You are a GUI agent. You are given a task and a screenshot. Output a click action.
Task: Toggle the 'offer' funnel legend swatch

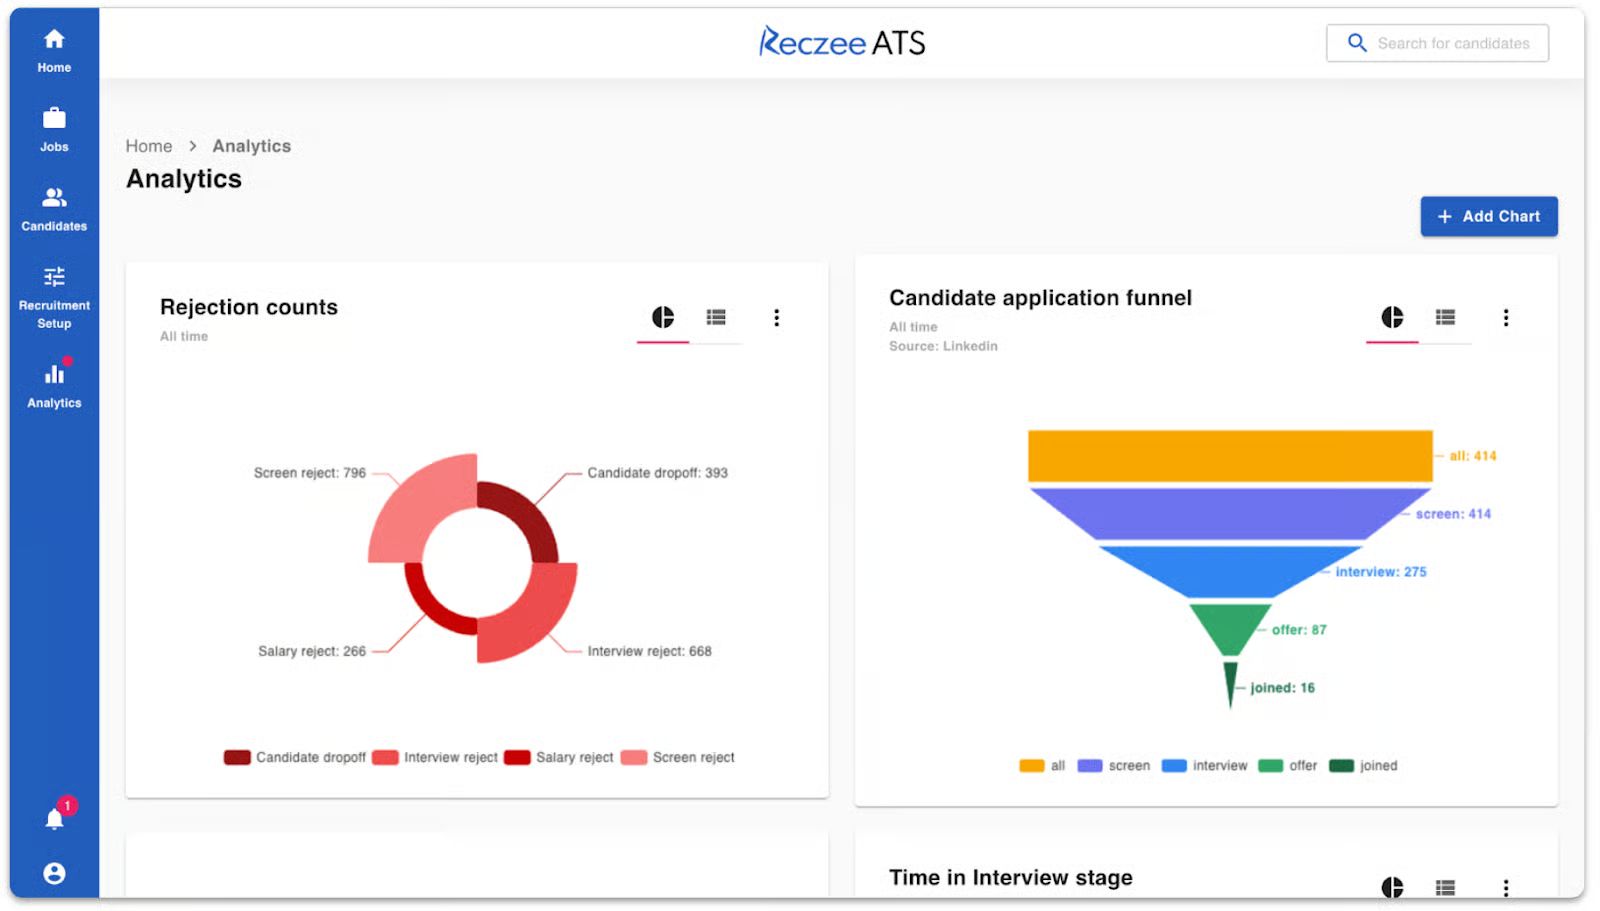pyautogui.click(x=1270, y=766)
